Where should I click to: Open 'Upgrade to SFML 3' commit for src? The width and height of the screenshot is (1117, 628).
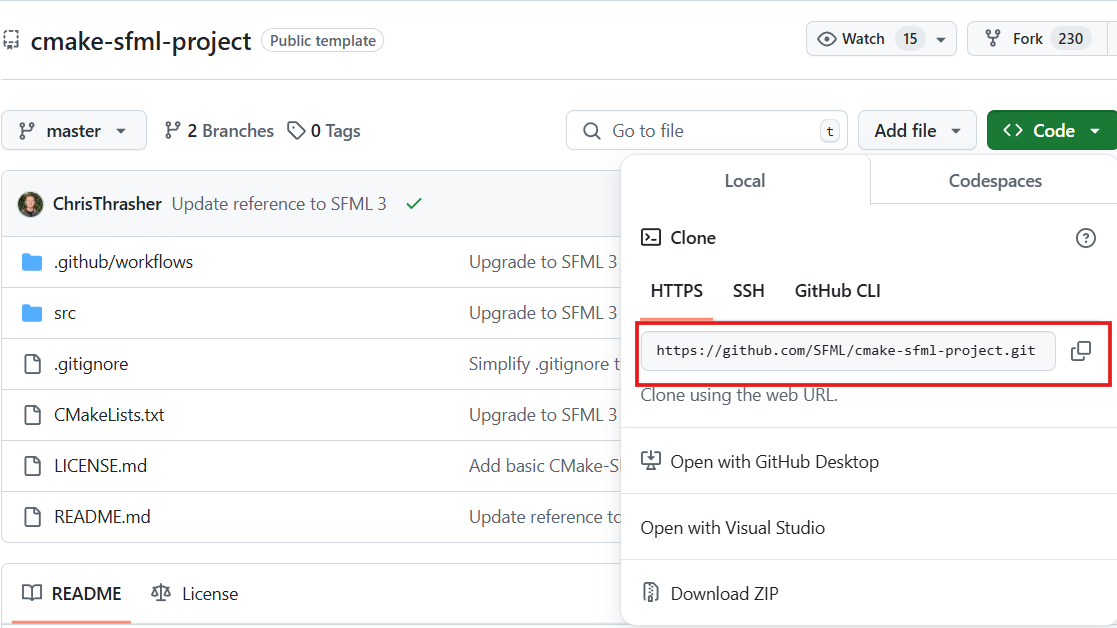click(x=543, y=313)
